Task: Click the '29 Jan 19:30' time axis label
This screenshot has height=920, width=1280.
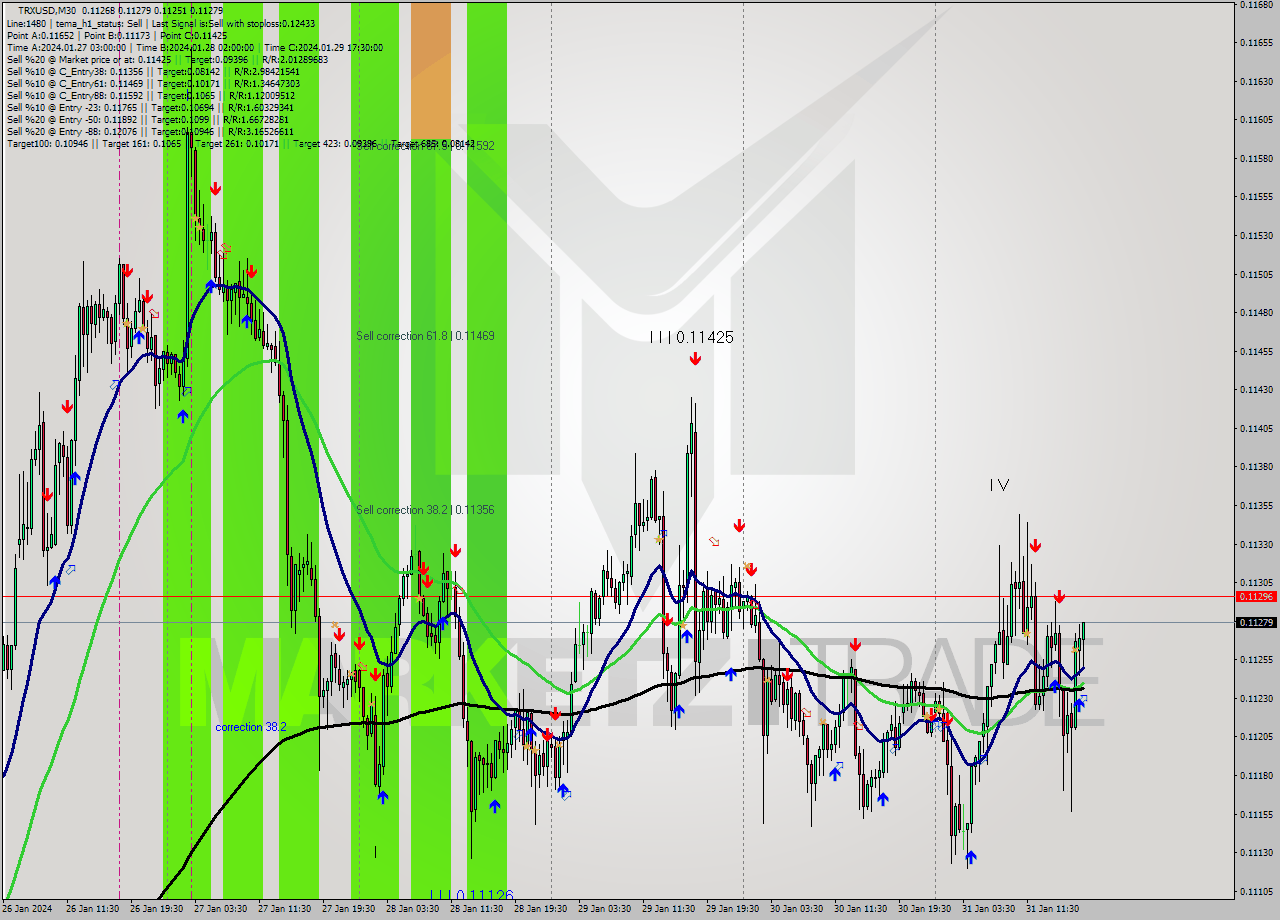Action: (732, 909)
